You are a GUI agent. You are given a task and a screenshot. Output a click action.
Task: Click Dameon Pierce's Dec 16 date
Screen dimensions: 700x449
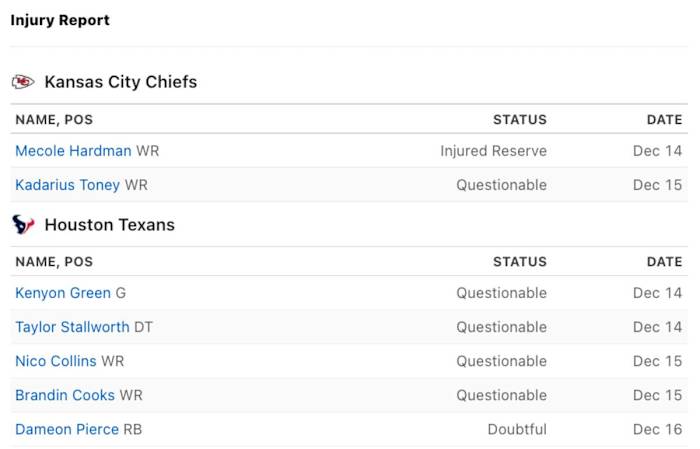(x=657, y=429)
